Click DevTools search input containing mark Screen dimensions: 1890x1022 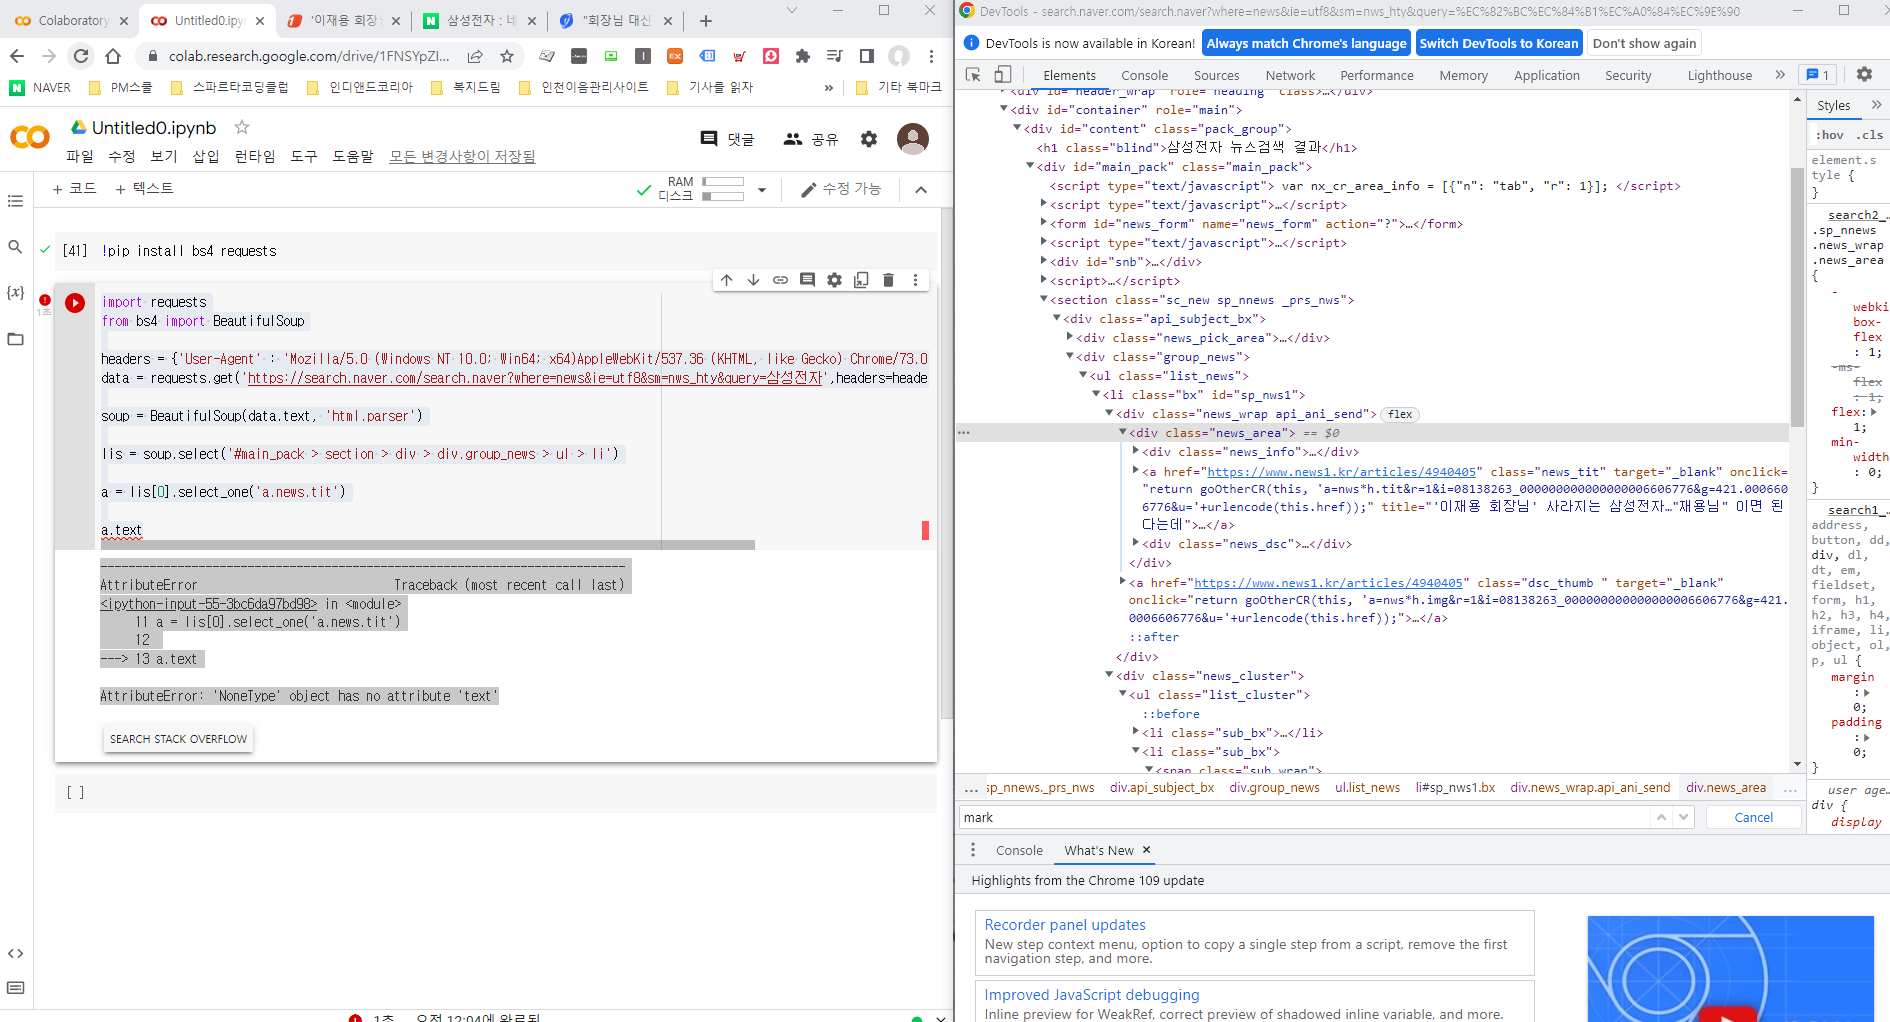pos(1304,817)
